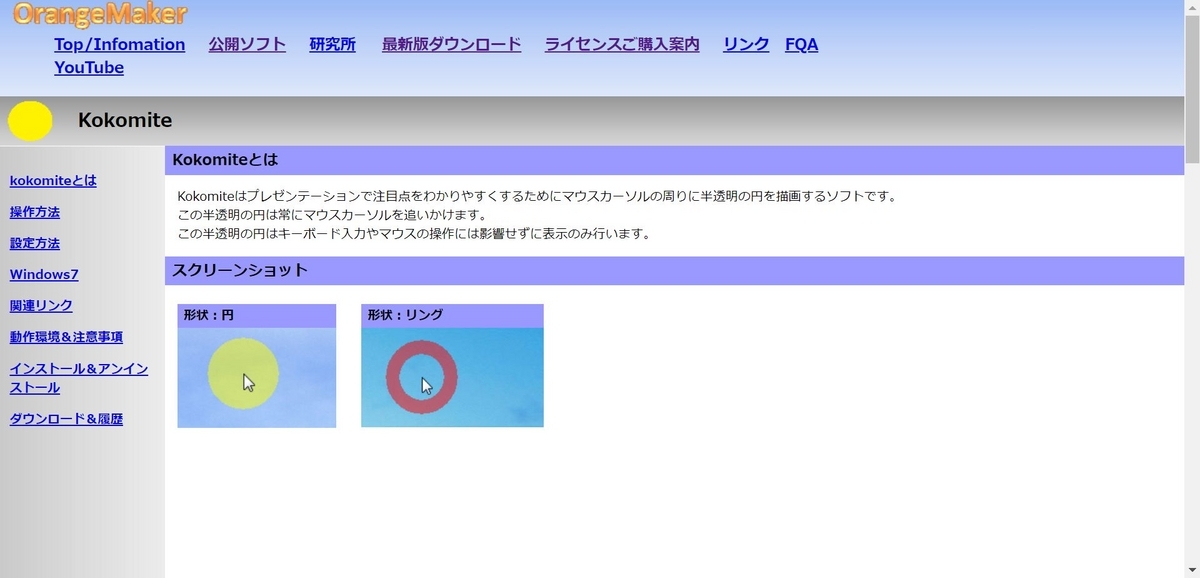Open インストール＆アンインストール in the sidebar
The height and width of the screenshot is (578, 1200).
(79, 378)
